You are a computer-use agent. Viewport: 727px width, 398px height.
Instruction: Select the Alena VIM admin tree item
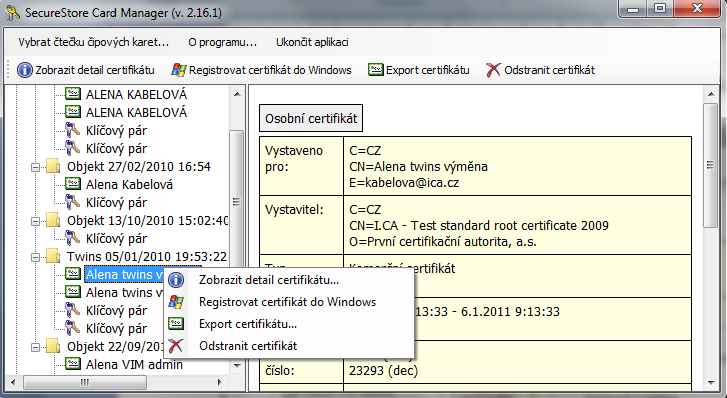coord(134,365)
